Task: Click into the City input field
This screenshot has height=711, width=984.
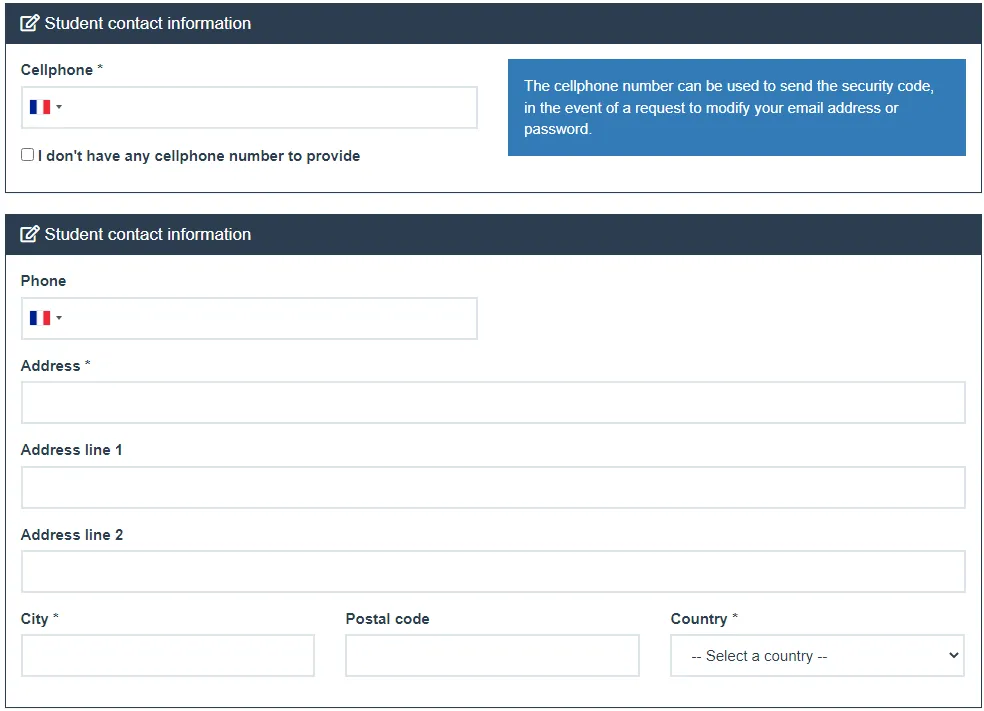Action: (167, 655)
